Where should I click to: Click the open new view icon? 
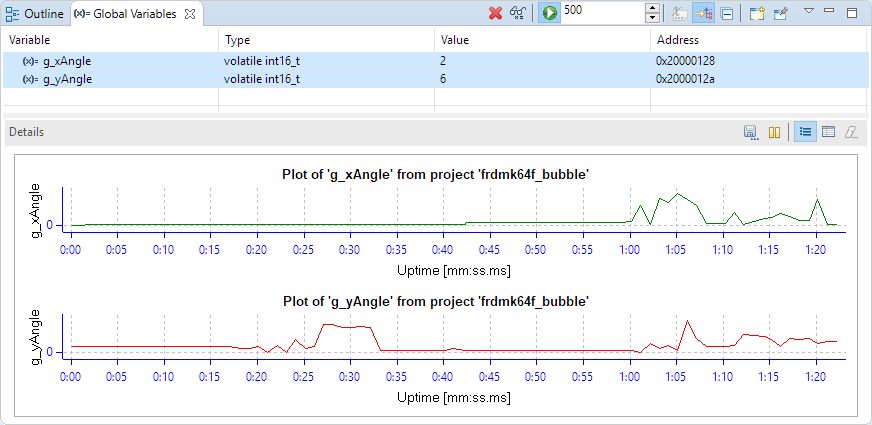tap(757, 13)
